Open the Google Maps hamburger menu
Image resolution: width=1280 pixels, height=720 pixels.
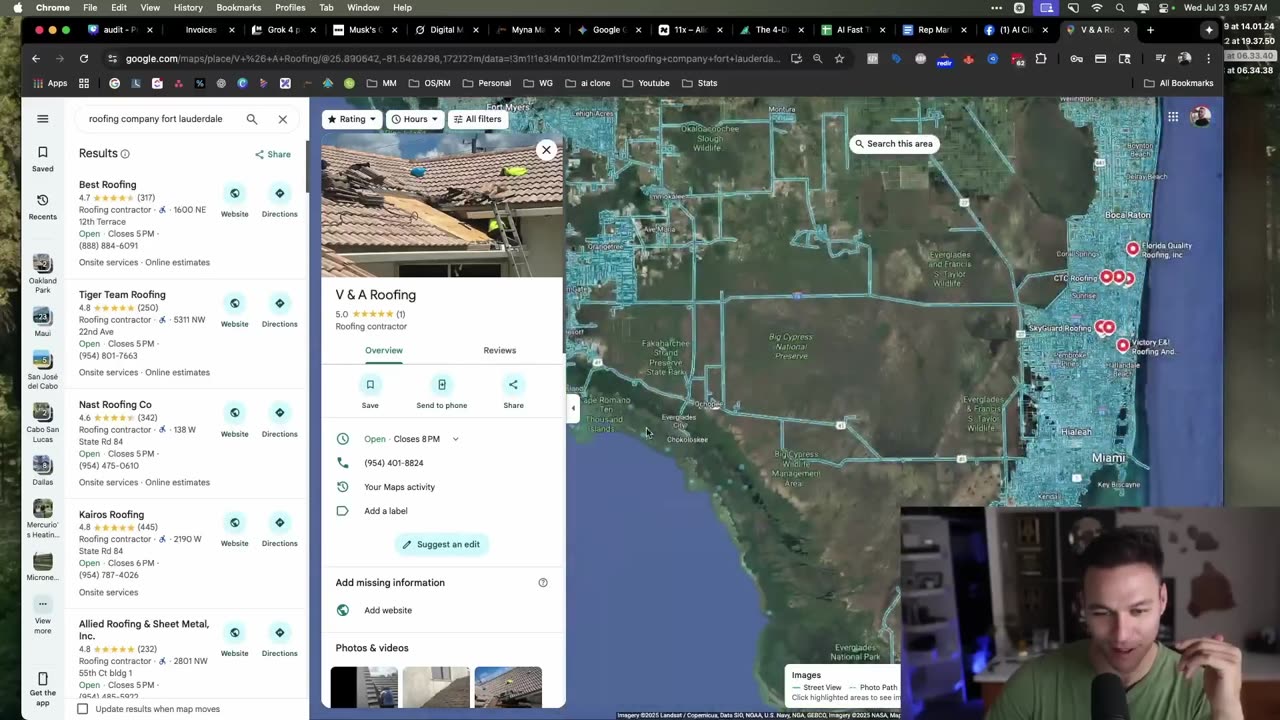(x=42, y=119)
